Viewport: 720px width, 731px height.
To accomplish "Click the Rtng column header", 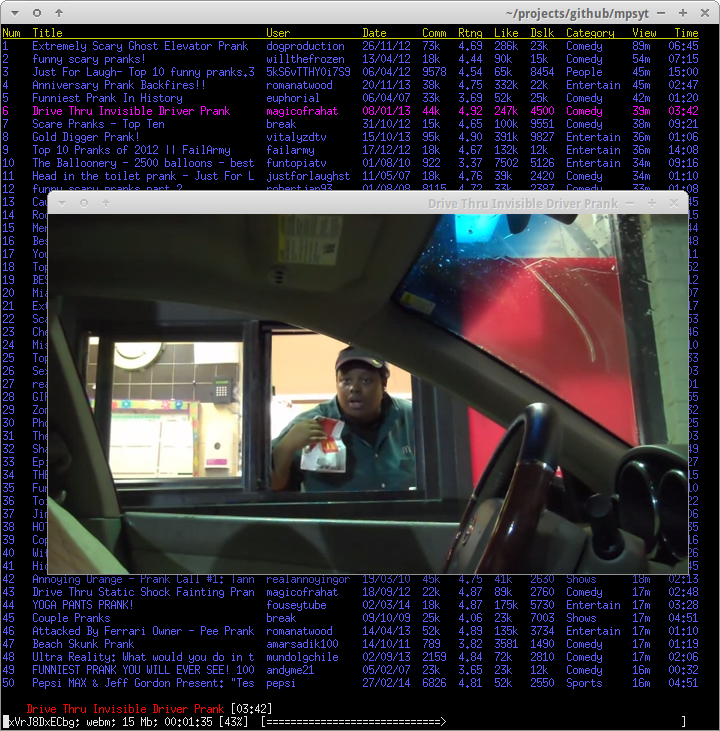I will point(470,33).
